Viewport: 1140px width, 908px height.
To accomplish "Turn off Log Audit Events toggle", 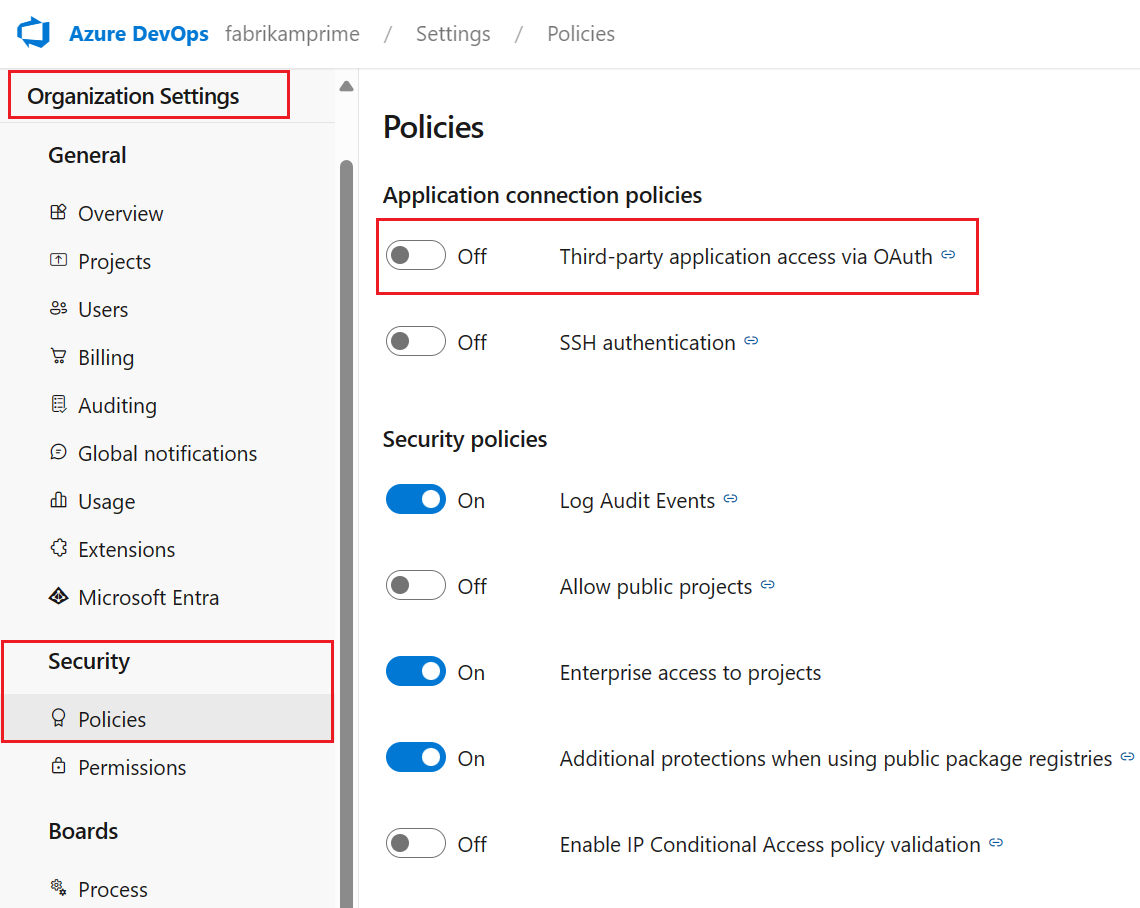I will tap(416, 499).
